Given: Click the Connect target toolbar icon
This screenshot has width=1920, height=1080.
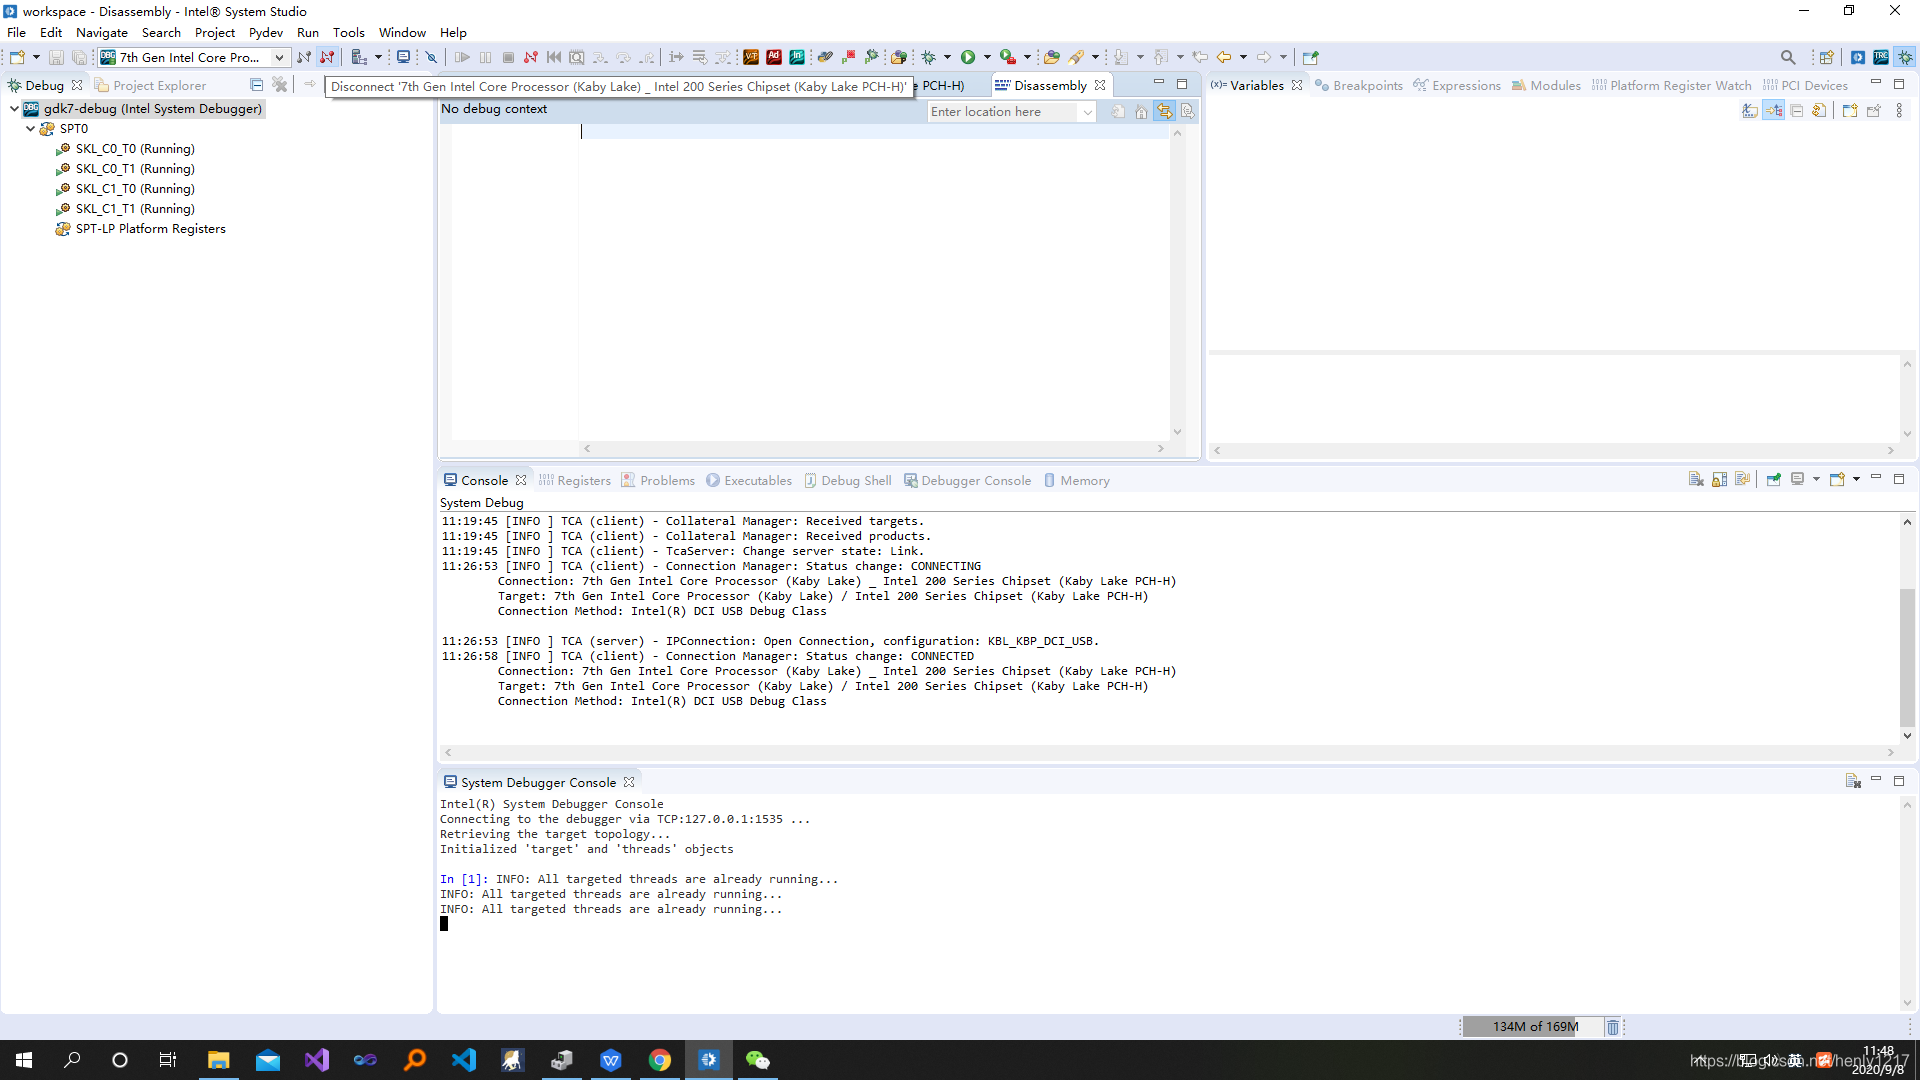Looking at the screenshot, I should pyautogui.click(x=304, y=57).
